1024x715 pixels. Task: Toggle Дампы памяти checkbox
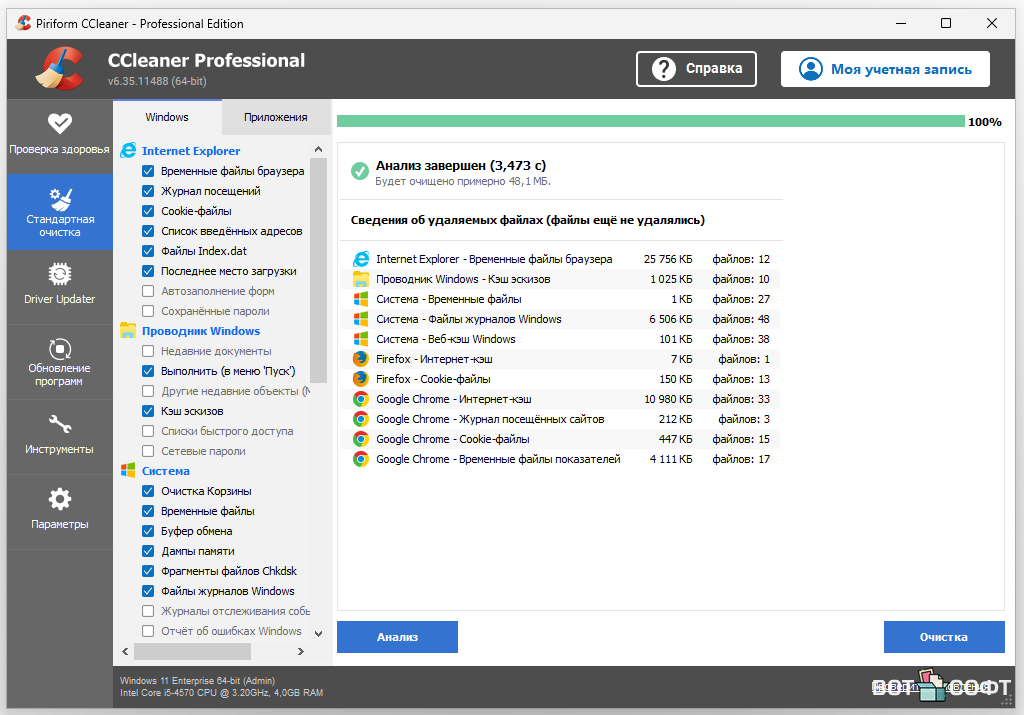coord(148,551)
